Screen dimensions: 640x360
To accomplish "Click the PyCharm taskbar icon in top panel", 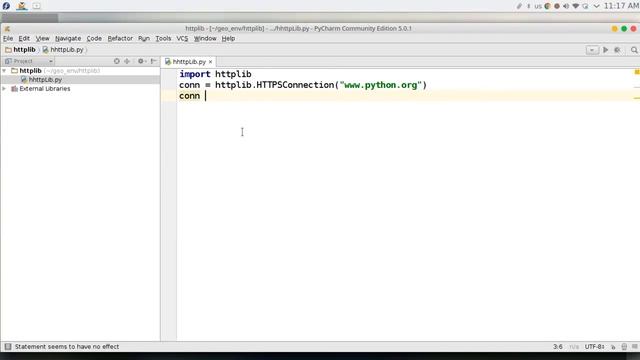I will tap(22, 6).
